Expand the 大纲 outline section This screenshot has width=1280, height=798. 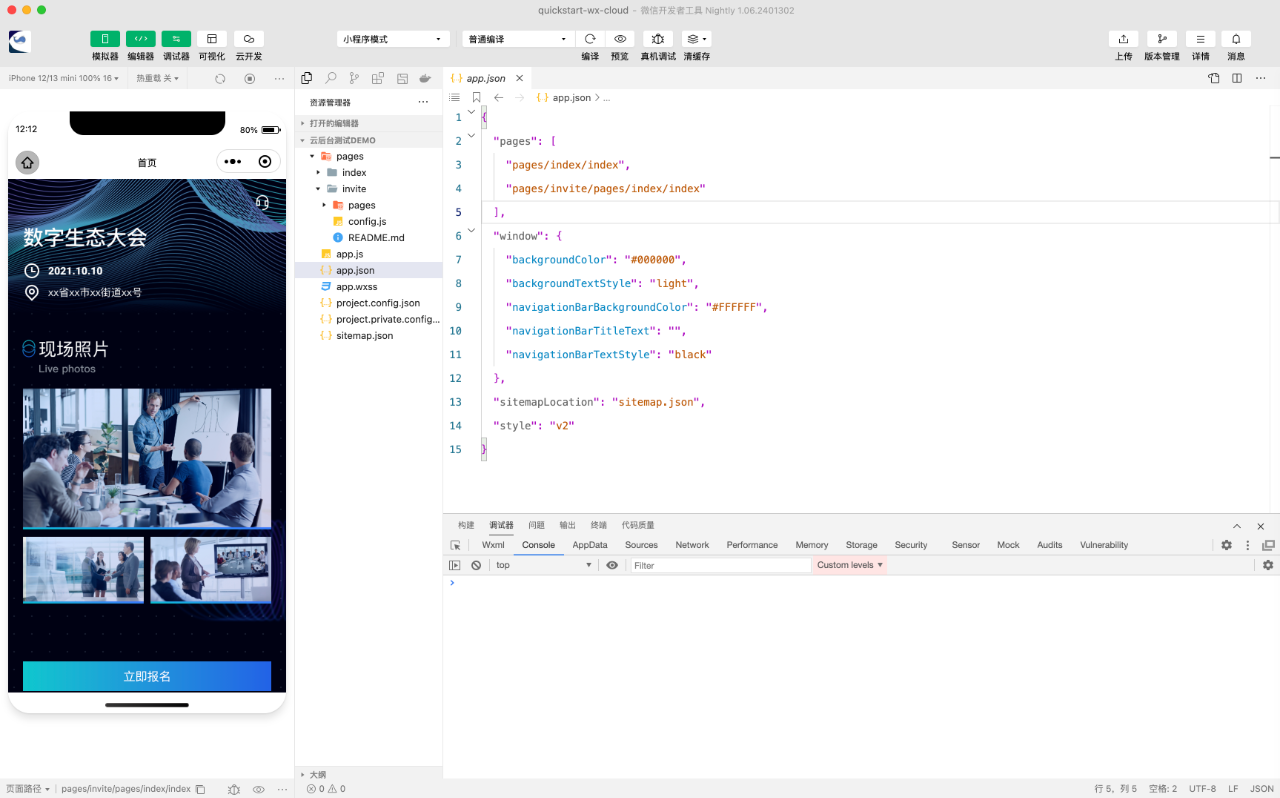click(x=369, y=775)
